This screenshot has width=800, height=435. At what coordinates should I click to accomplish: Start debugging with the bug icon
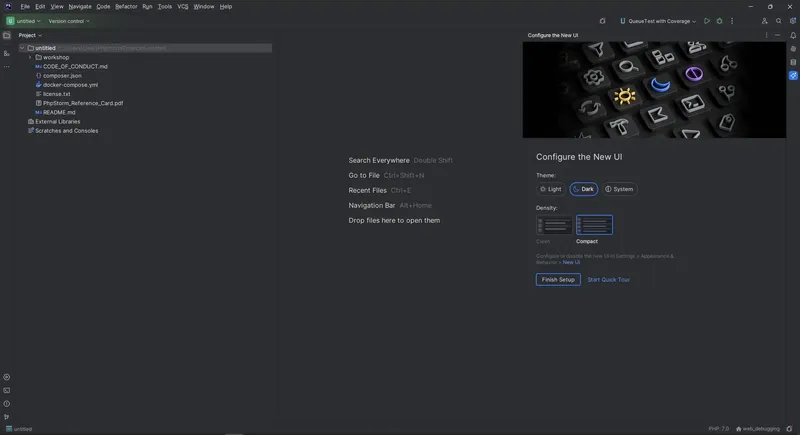point(719,21)
